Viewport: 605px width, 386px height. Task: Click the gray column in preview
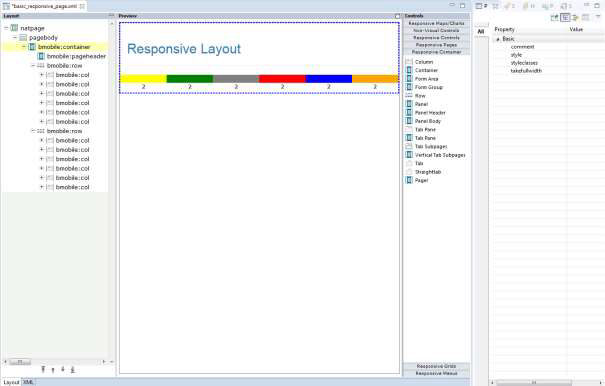(236, 79)
